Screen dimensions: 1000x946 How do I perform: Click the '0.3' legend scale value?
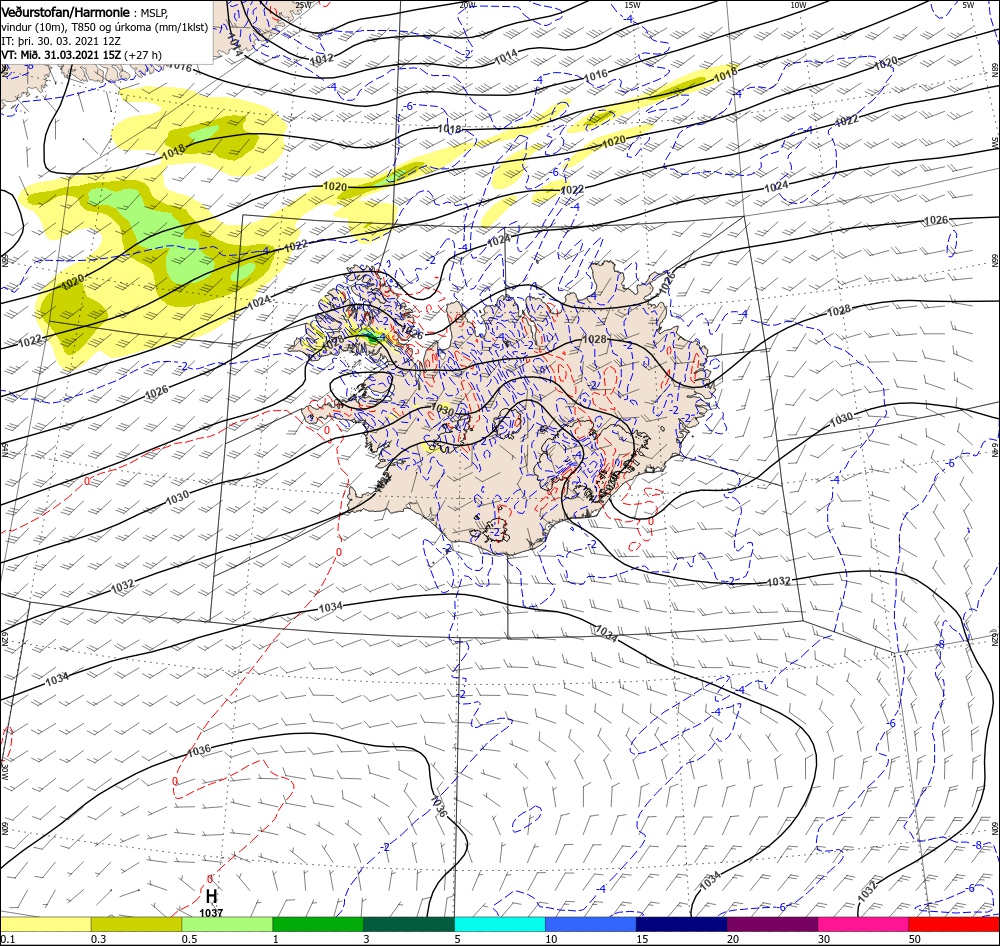(98, 939)
